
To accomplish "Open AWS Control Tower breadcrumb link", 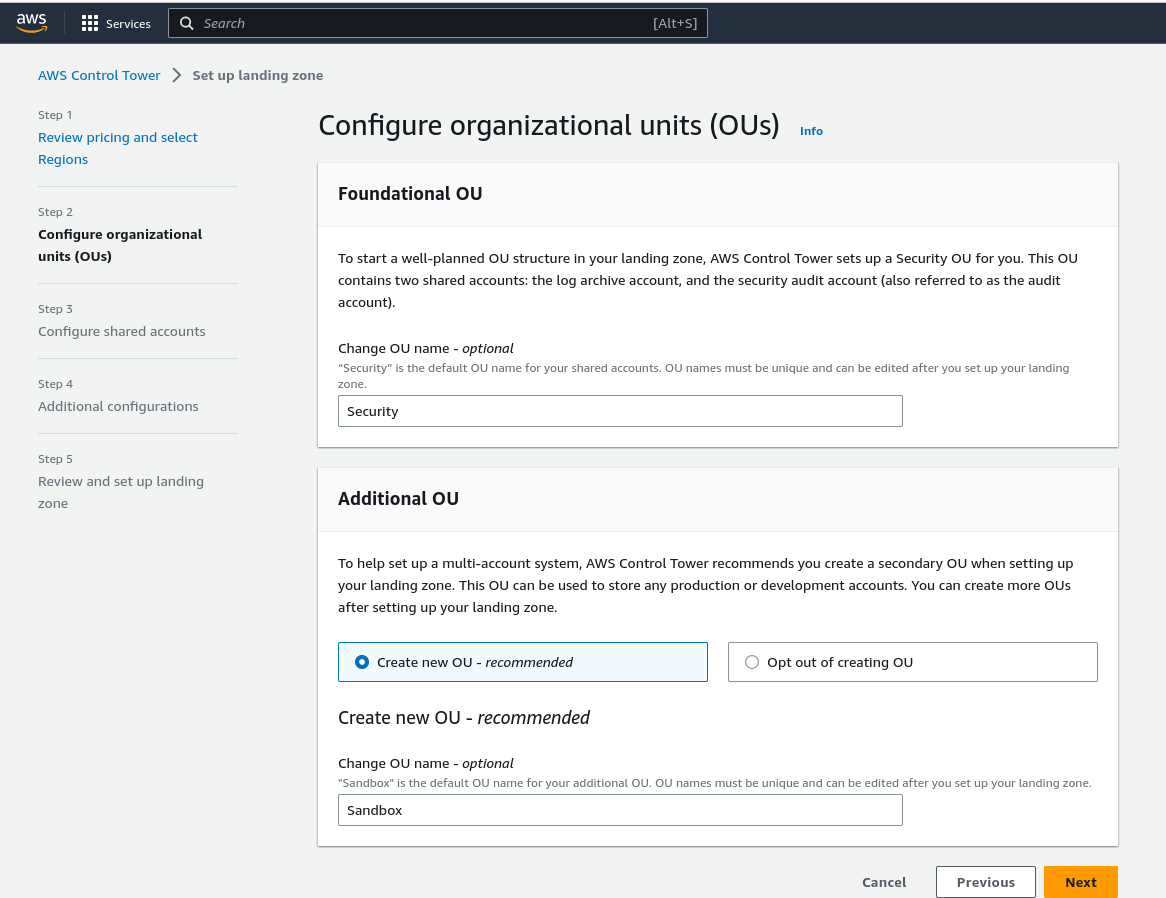I will (99, 75).
